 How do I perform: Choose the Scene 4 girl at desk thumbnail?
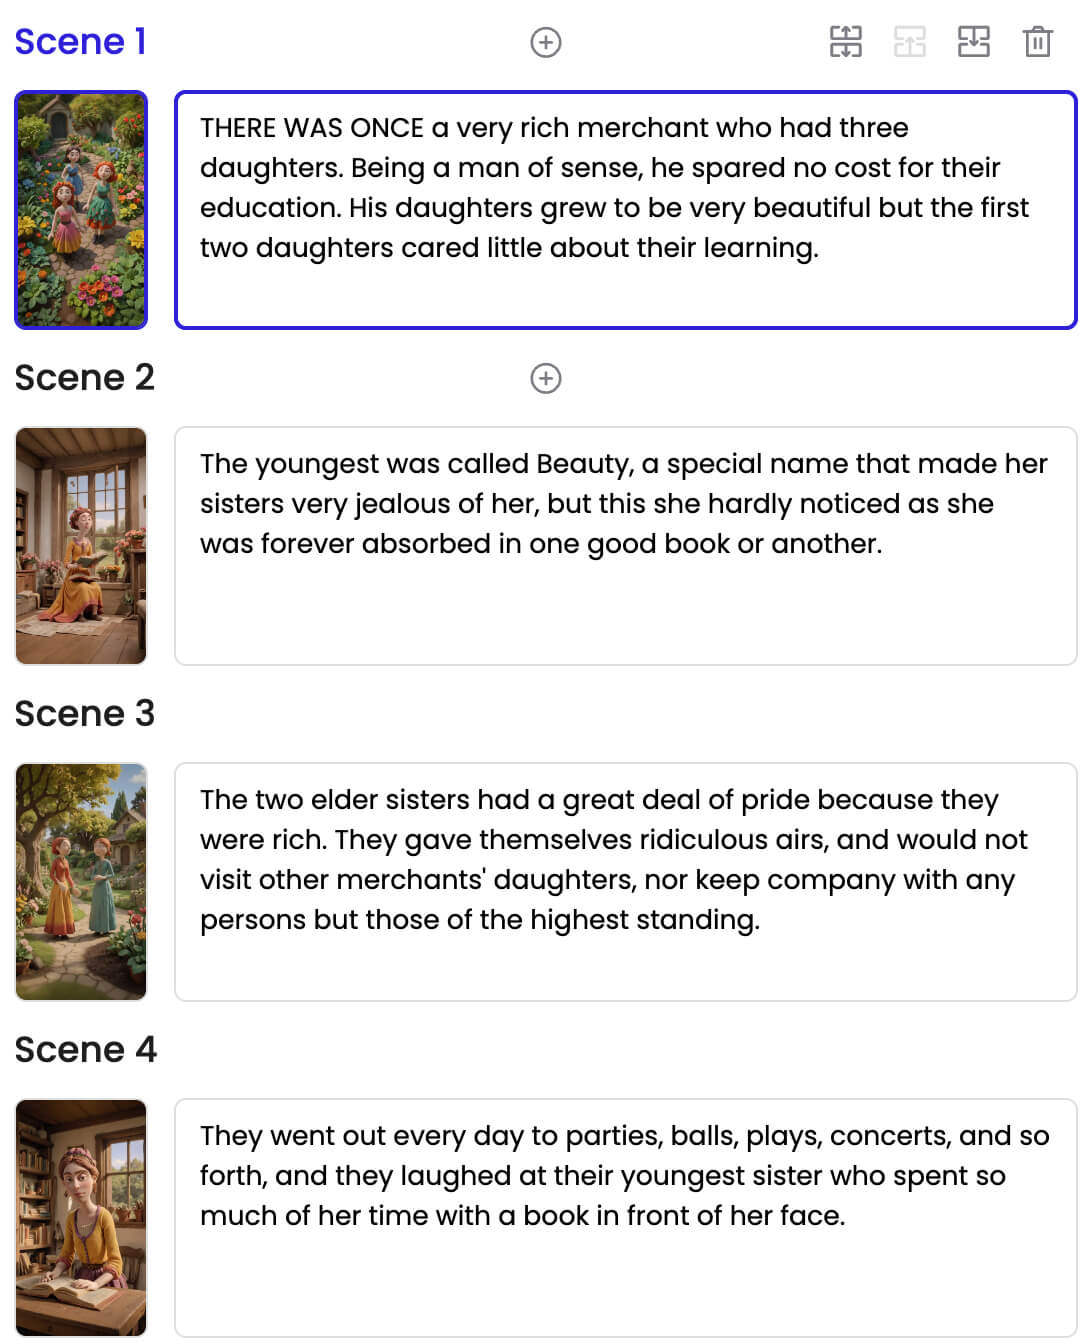pyautogui.click(x=81, y=1218)
